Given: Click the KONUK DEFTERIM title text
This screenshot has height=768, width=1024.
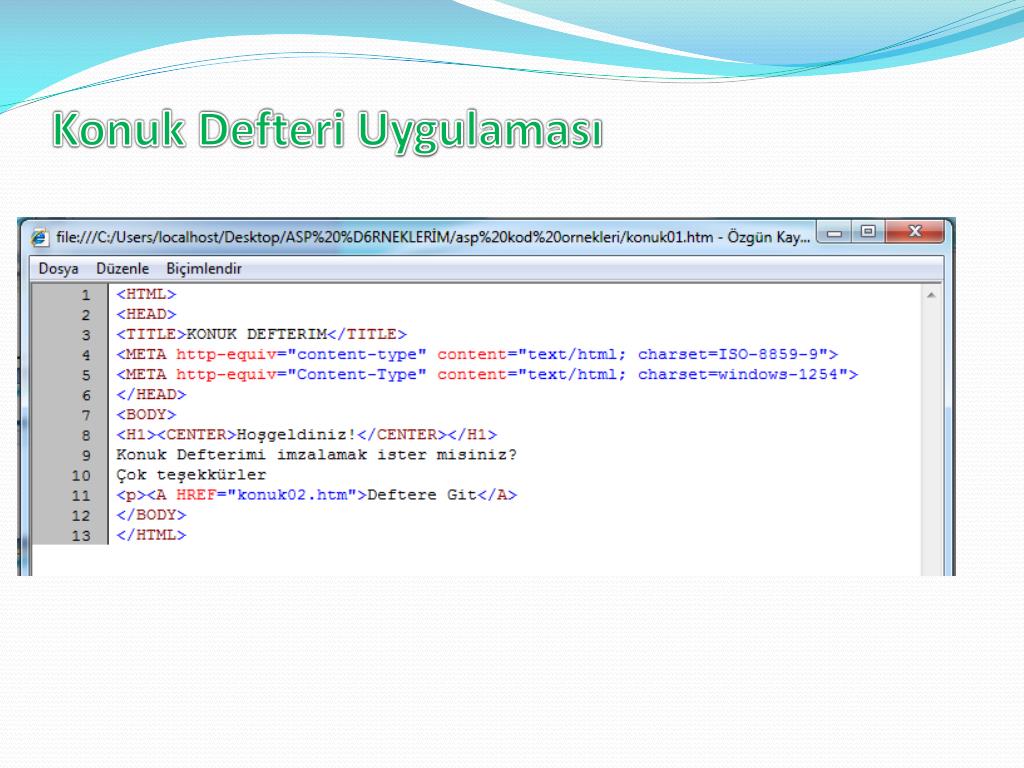Looking at the screenshot, I should click(257, 334).
